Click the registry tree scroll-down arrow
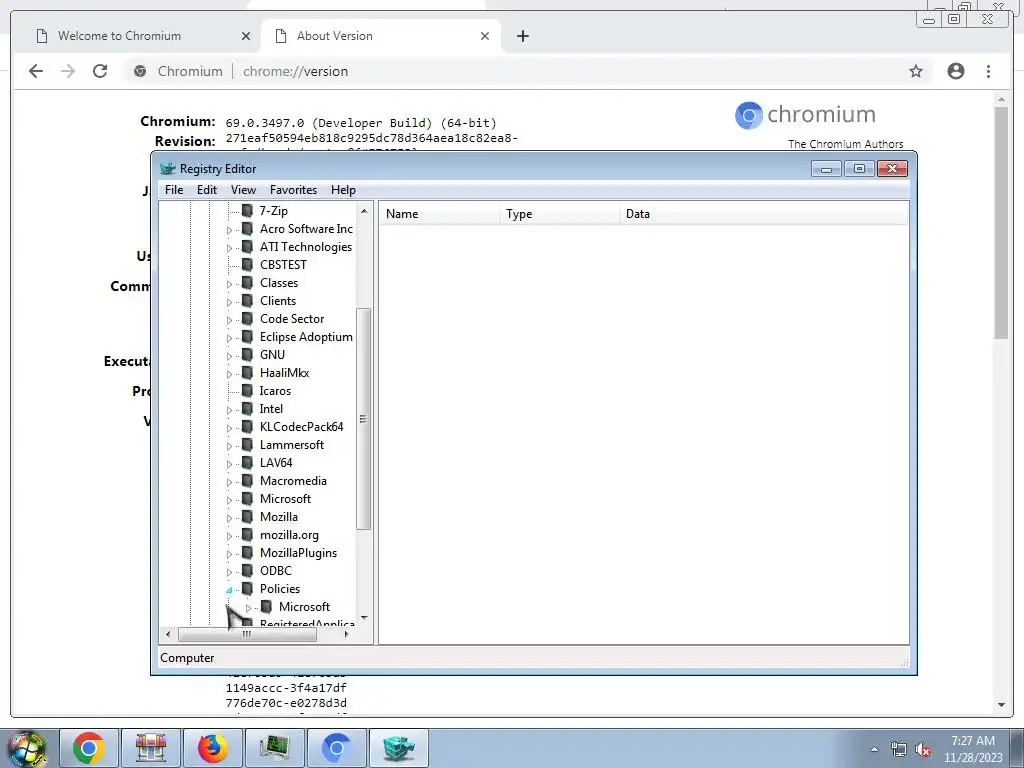The height and width of the screenshot is (768, 1024). coord(364,617)
